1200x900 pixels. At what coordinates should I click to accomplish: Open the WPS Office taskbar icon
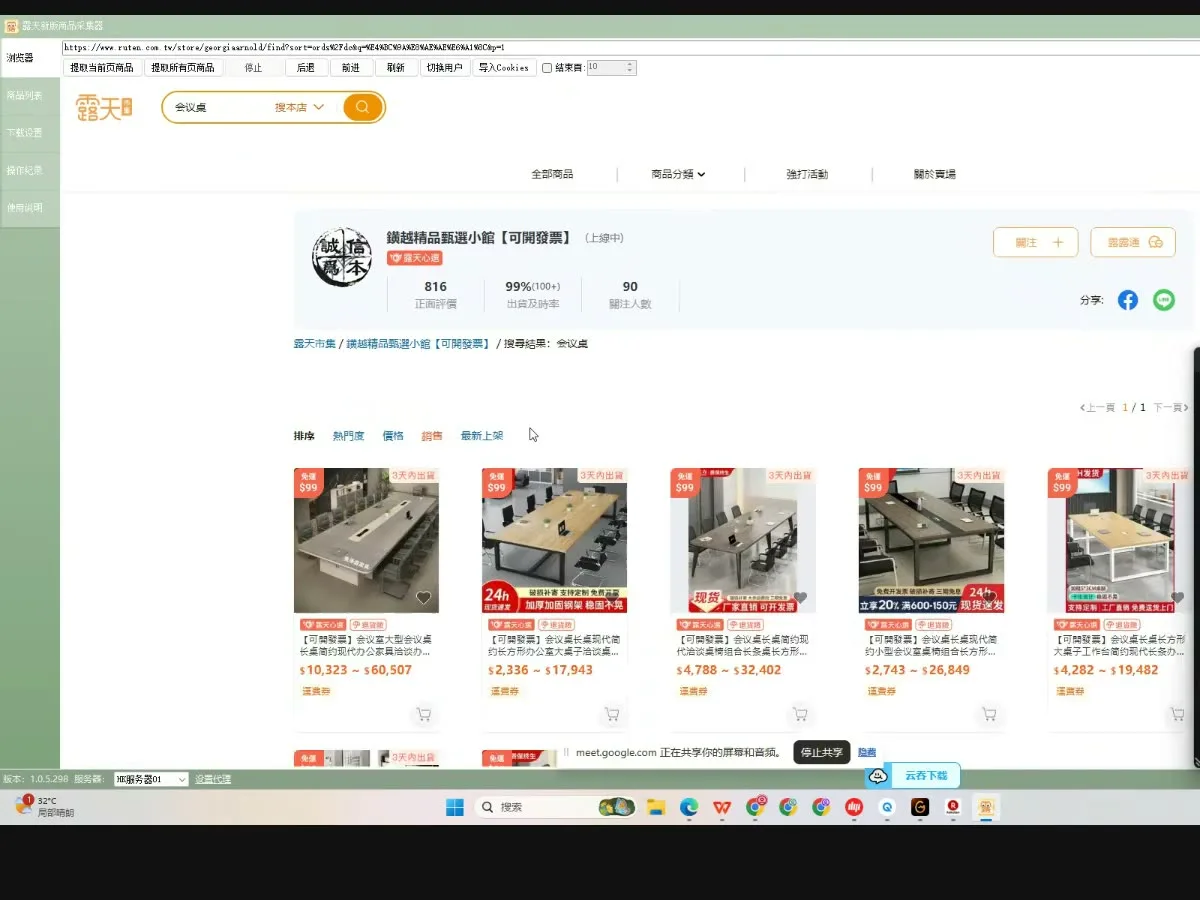(x=722, y=807)
